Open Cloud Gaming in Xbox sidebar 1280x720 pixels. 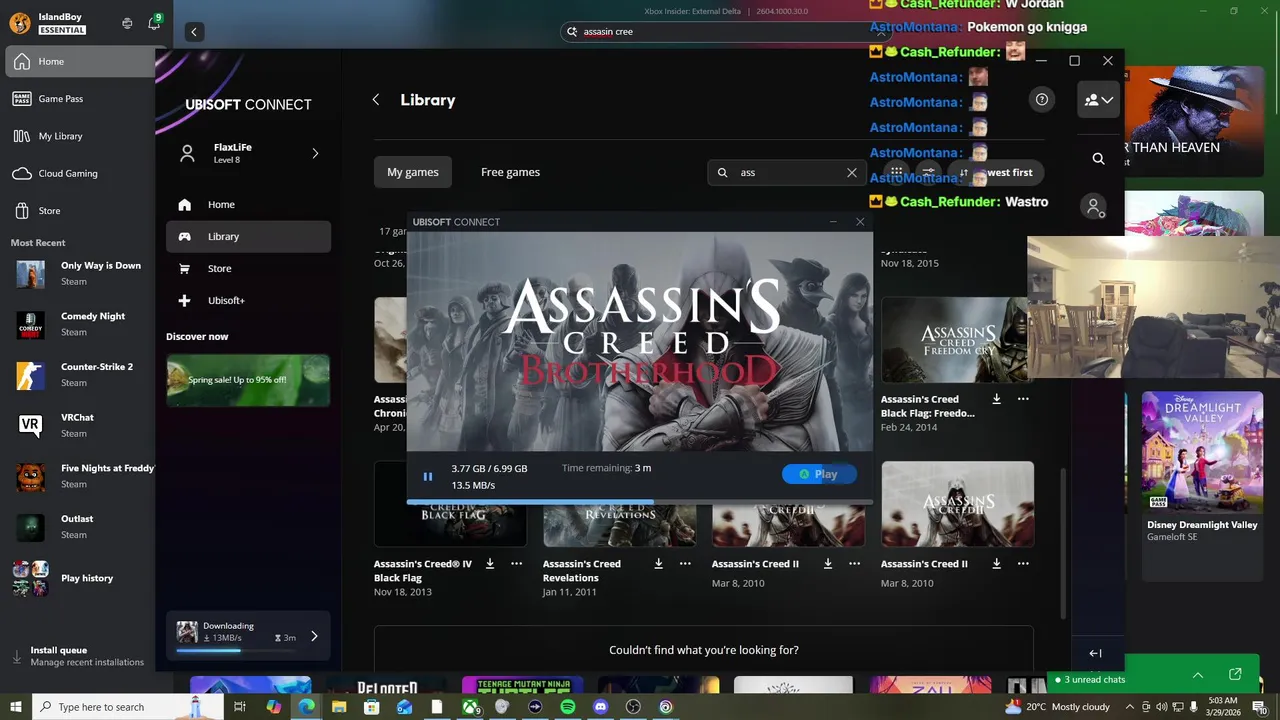tap(80, 173)
